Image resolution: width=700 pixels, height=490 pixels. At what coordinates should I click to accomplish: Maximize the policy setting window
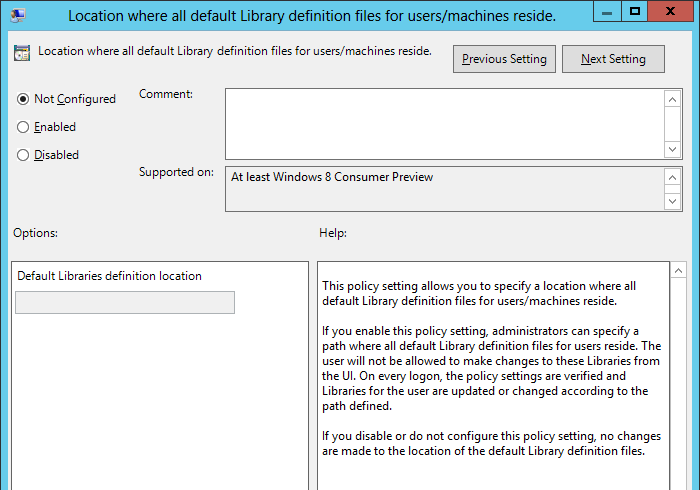point(634,12)
